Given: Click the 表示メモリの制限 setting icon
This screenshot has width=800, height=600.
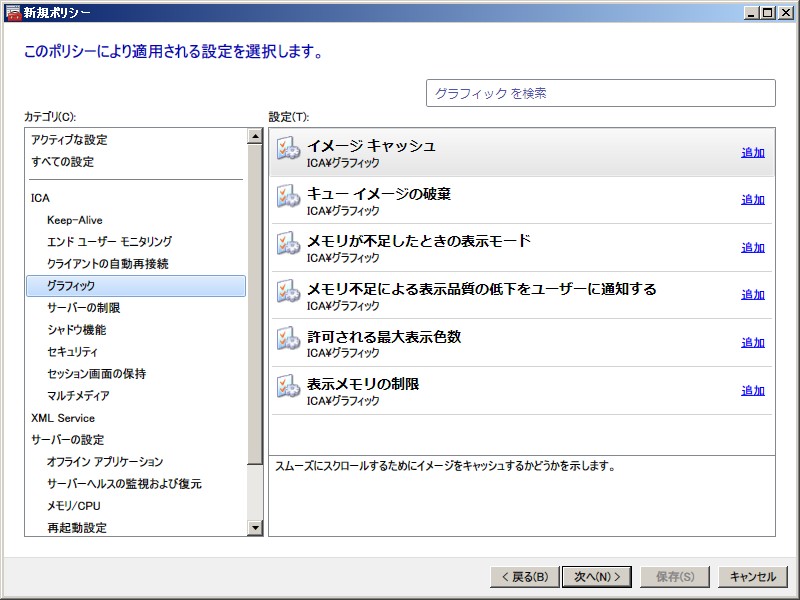Looking at the screenshot, I should [x=288, y=387].
